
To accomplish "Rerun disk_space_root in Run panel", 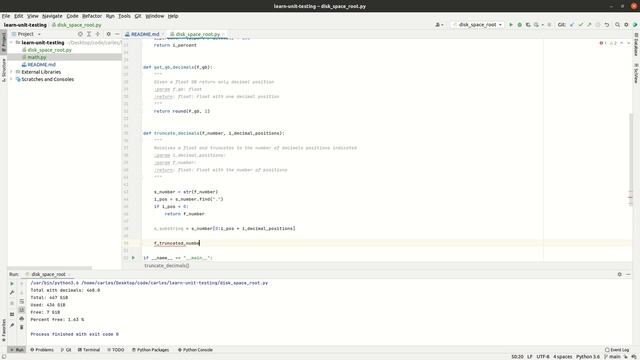I will click(x=12, y=283).
